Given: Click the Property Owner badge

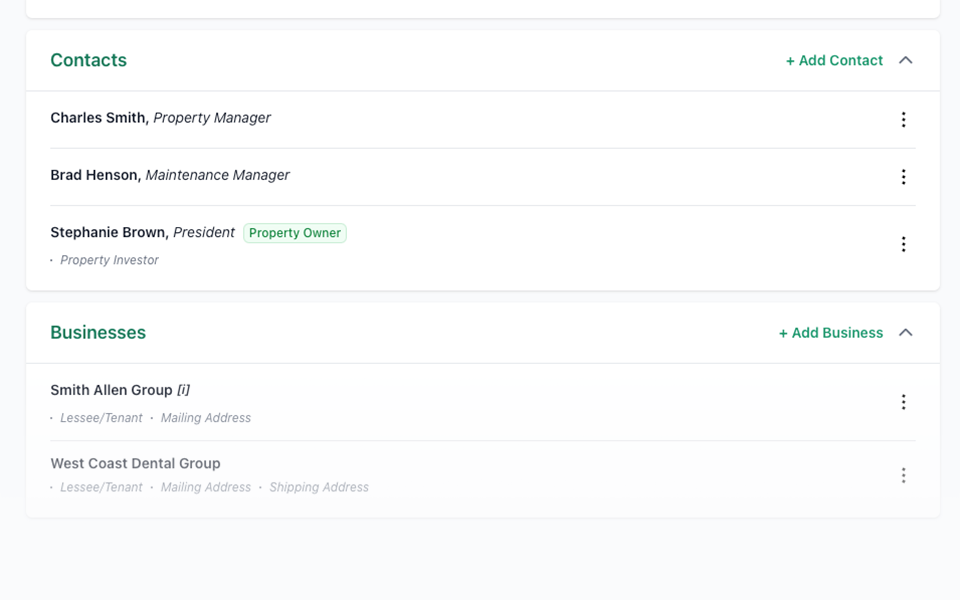Looking at the screenshot, I should coord(294,233).
